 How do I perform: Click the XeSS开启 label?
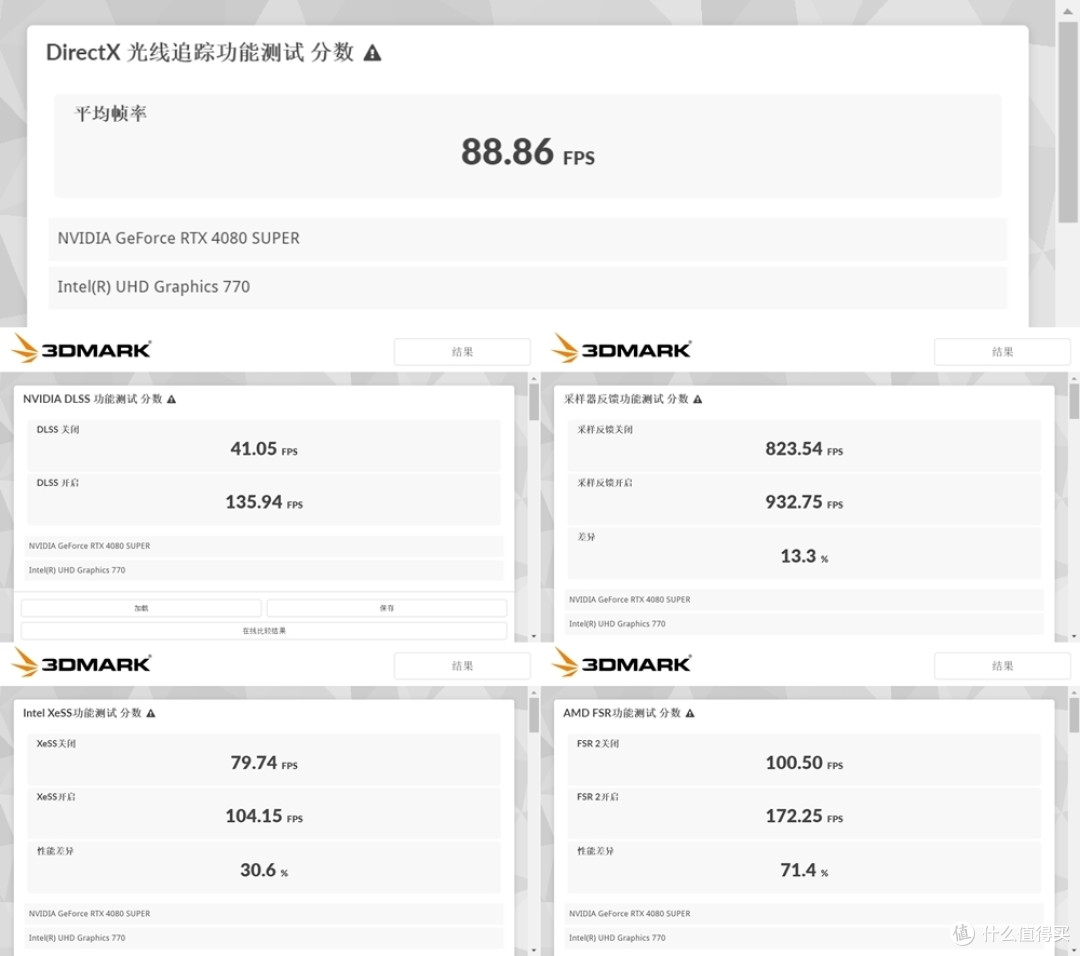[x=56, y=797]
